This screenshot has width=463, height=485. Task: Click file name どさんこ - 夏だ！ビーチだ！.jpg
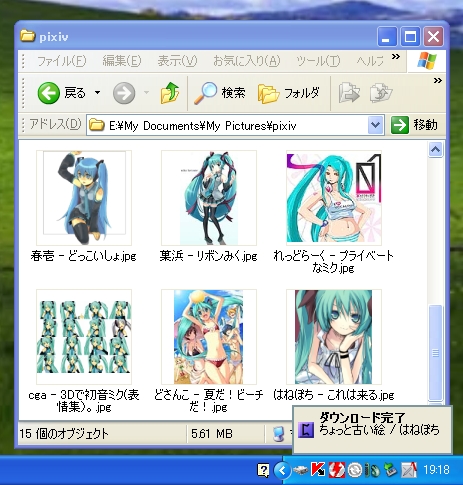coord(208,401)
